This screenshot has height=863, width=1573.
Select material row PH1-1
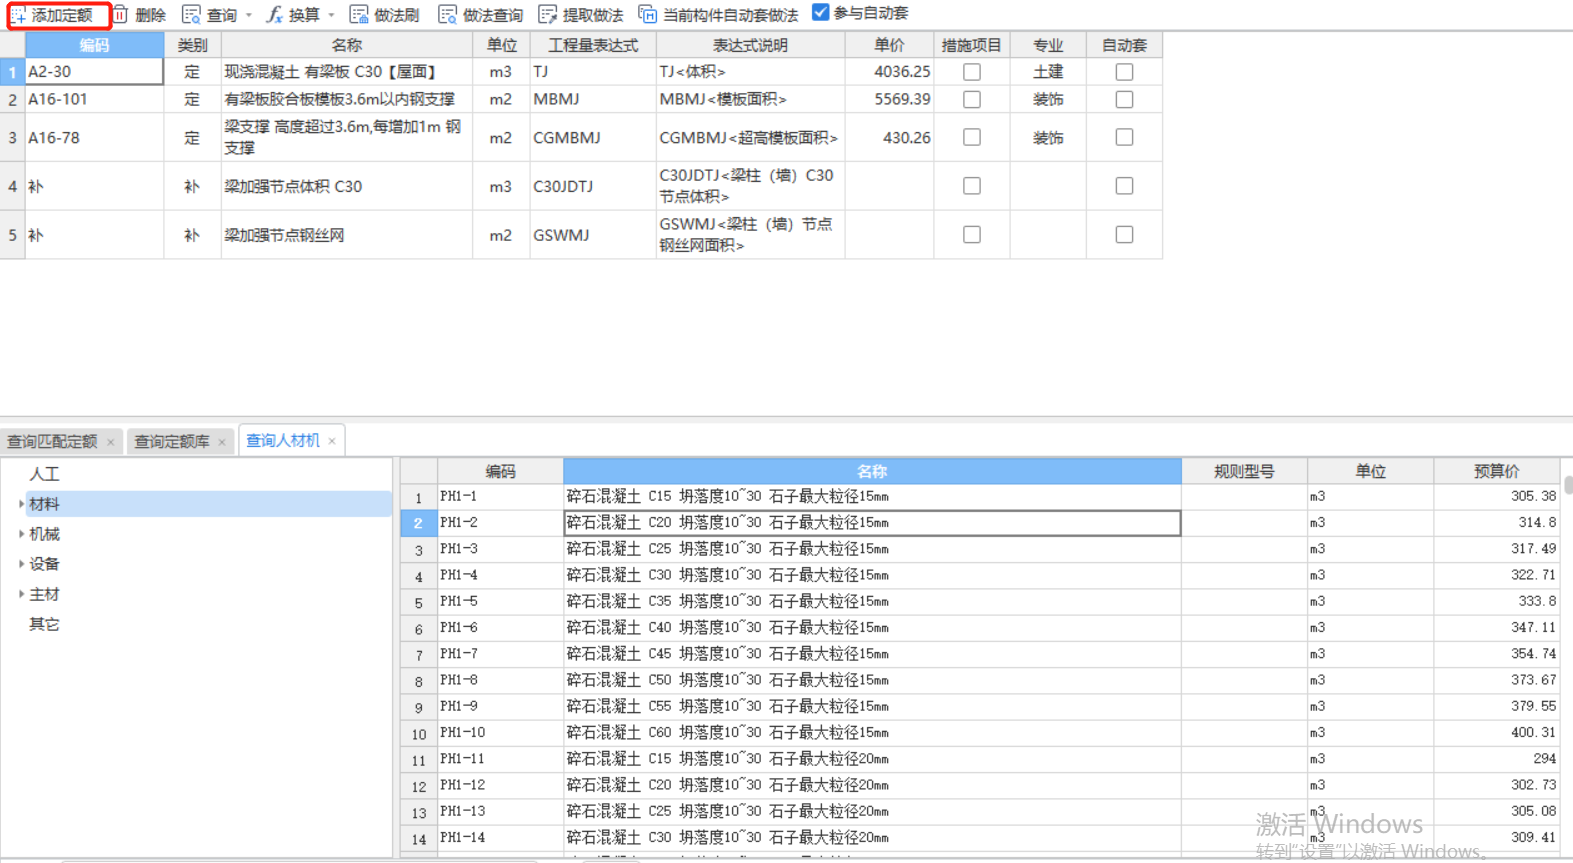pos(980,496)
